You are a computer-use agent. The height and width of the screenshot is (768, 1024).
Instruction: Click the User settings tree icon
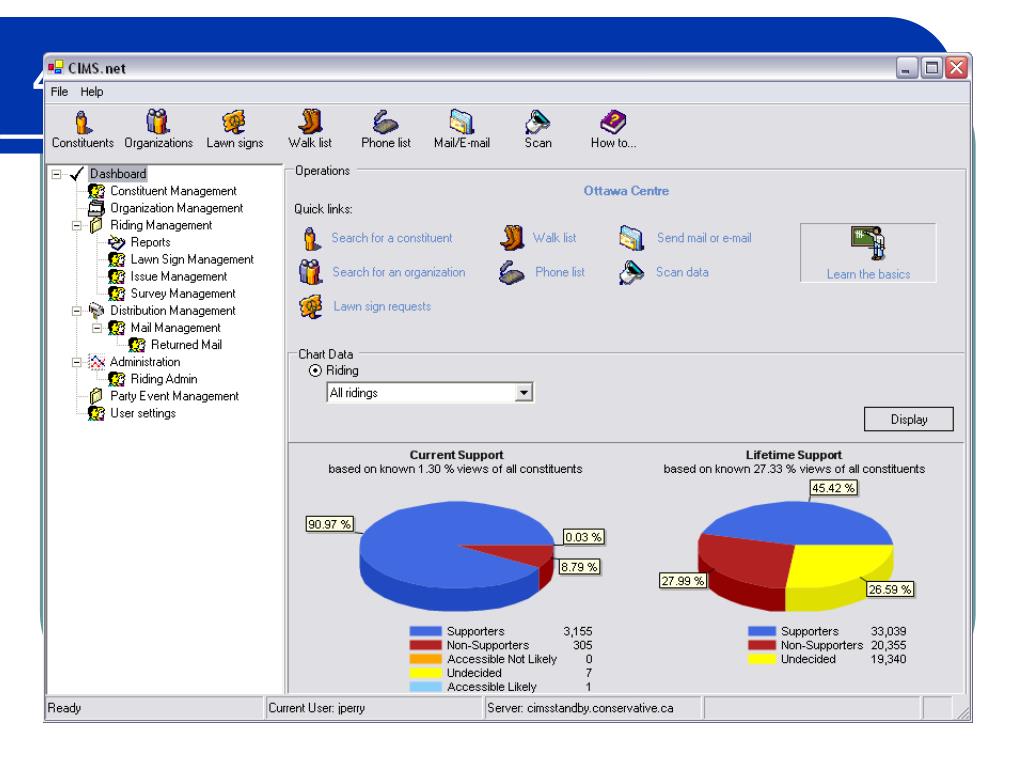click(x=96, y=413)
